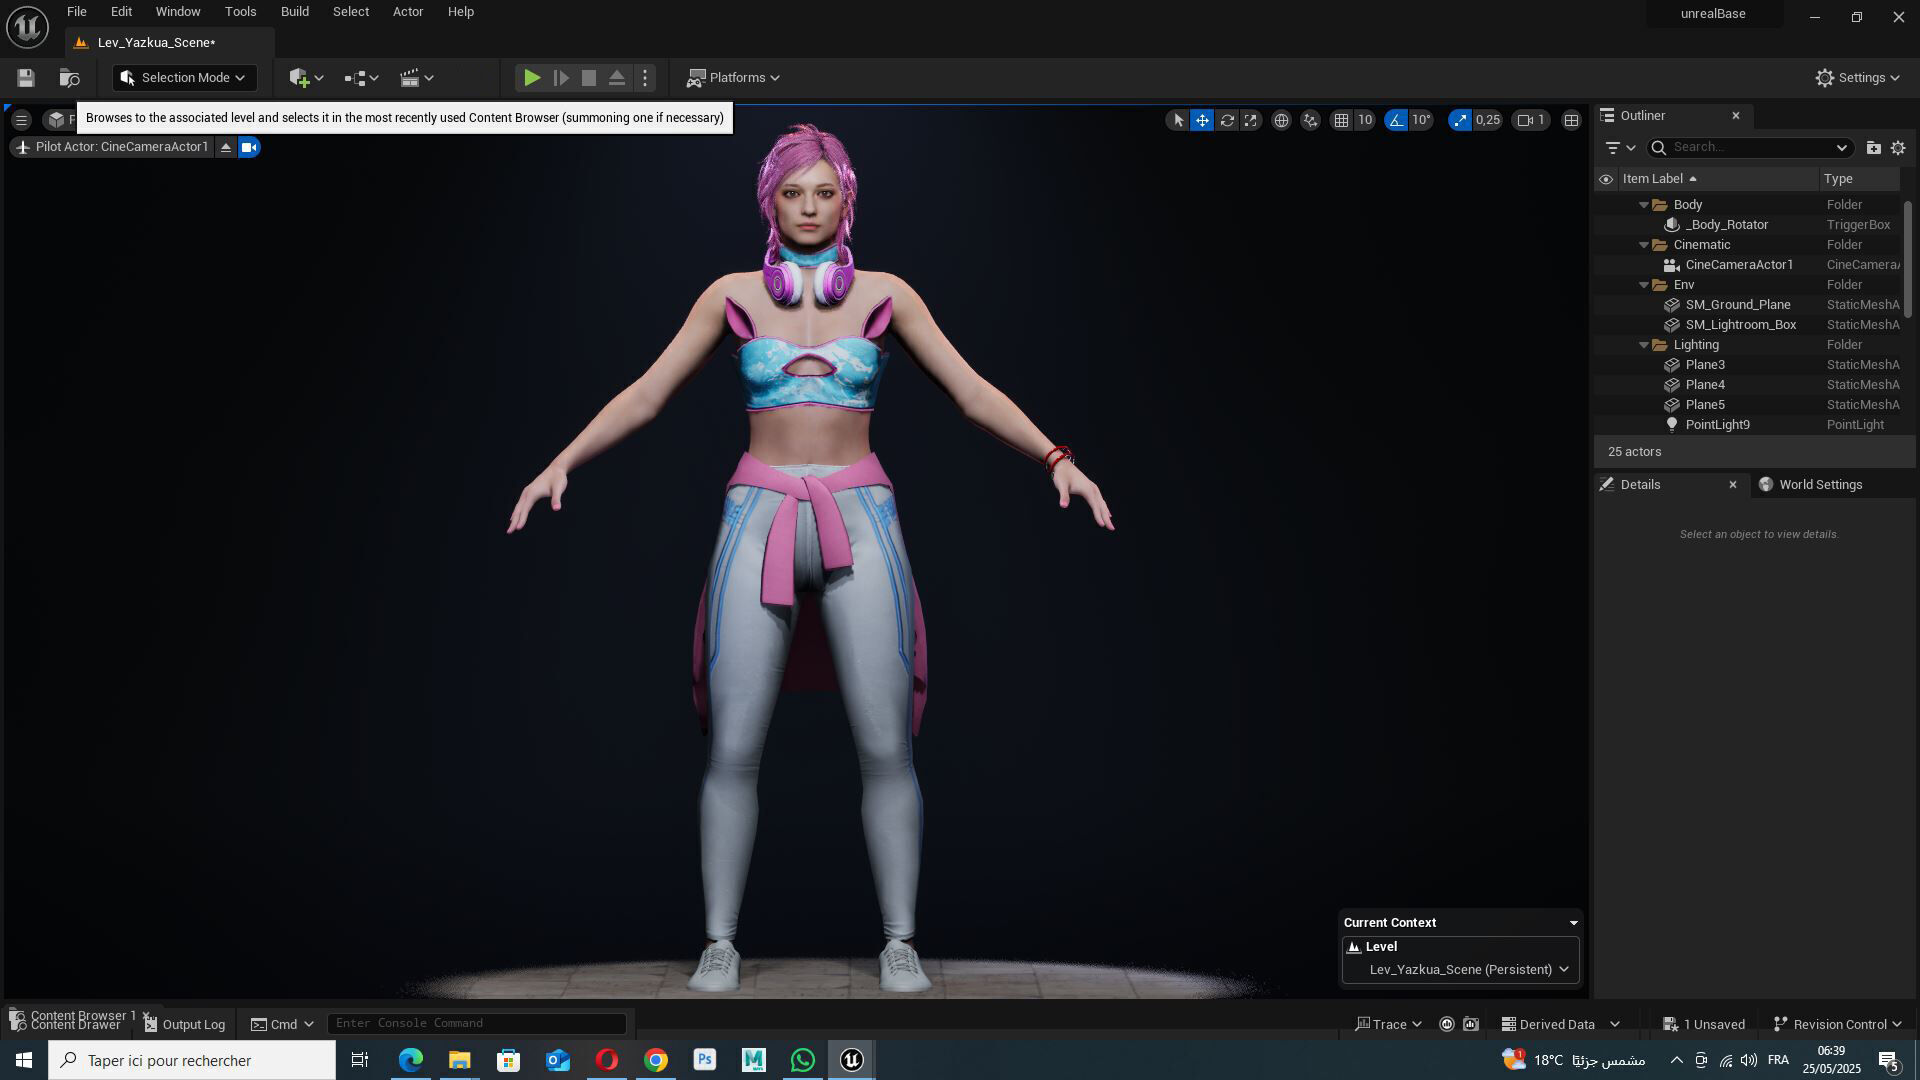Click the eject pilot actor icon

pos(226,147)
